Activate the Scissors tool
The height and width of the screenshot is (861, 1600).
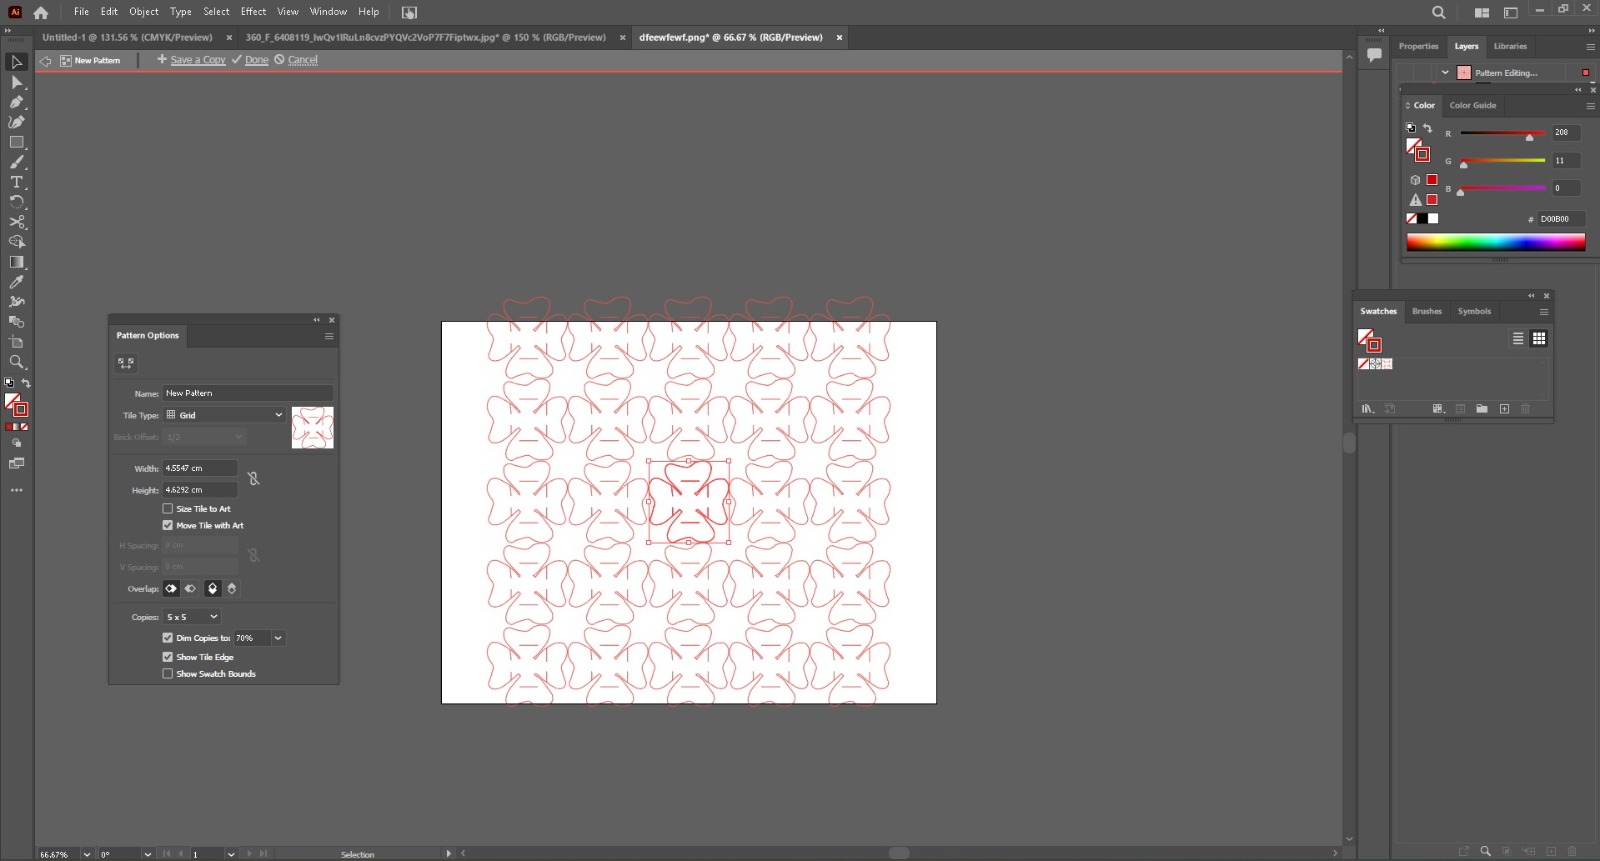tap(17, 222)
